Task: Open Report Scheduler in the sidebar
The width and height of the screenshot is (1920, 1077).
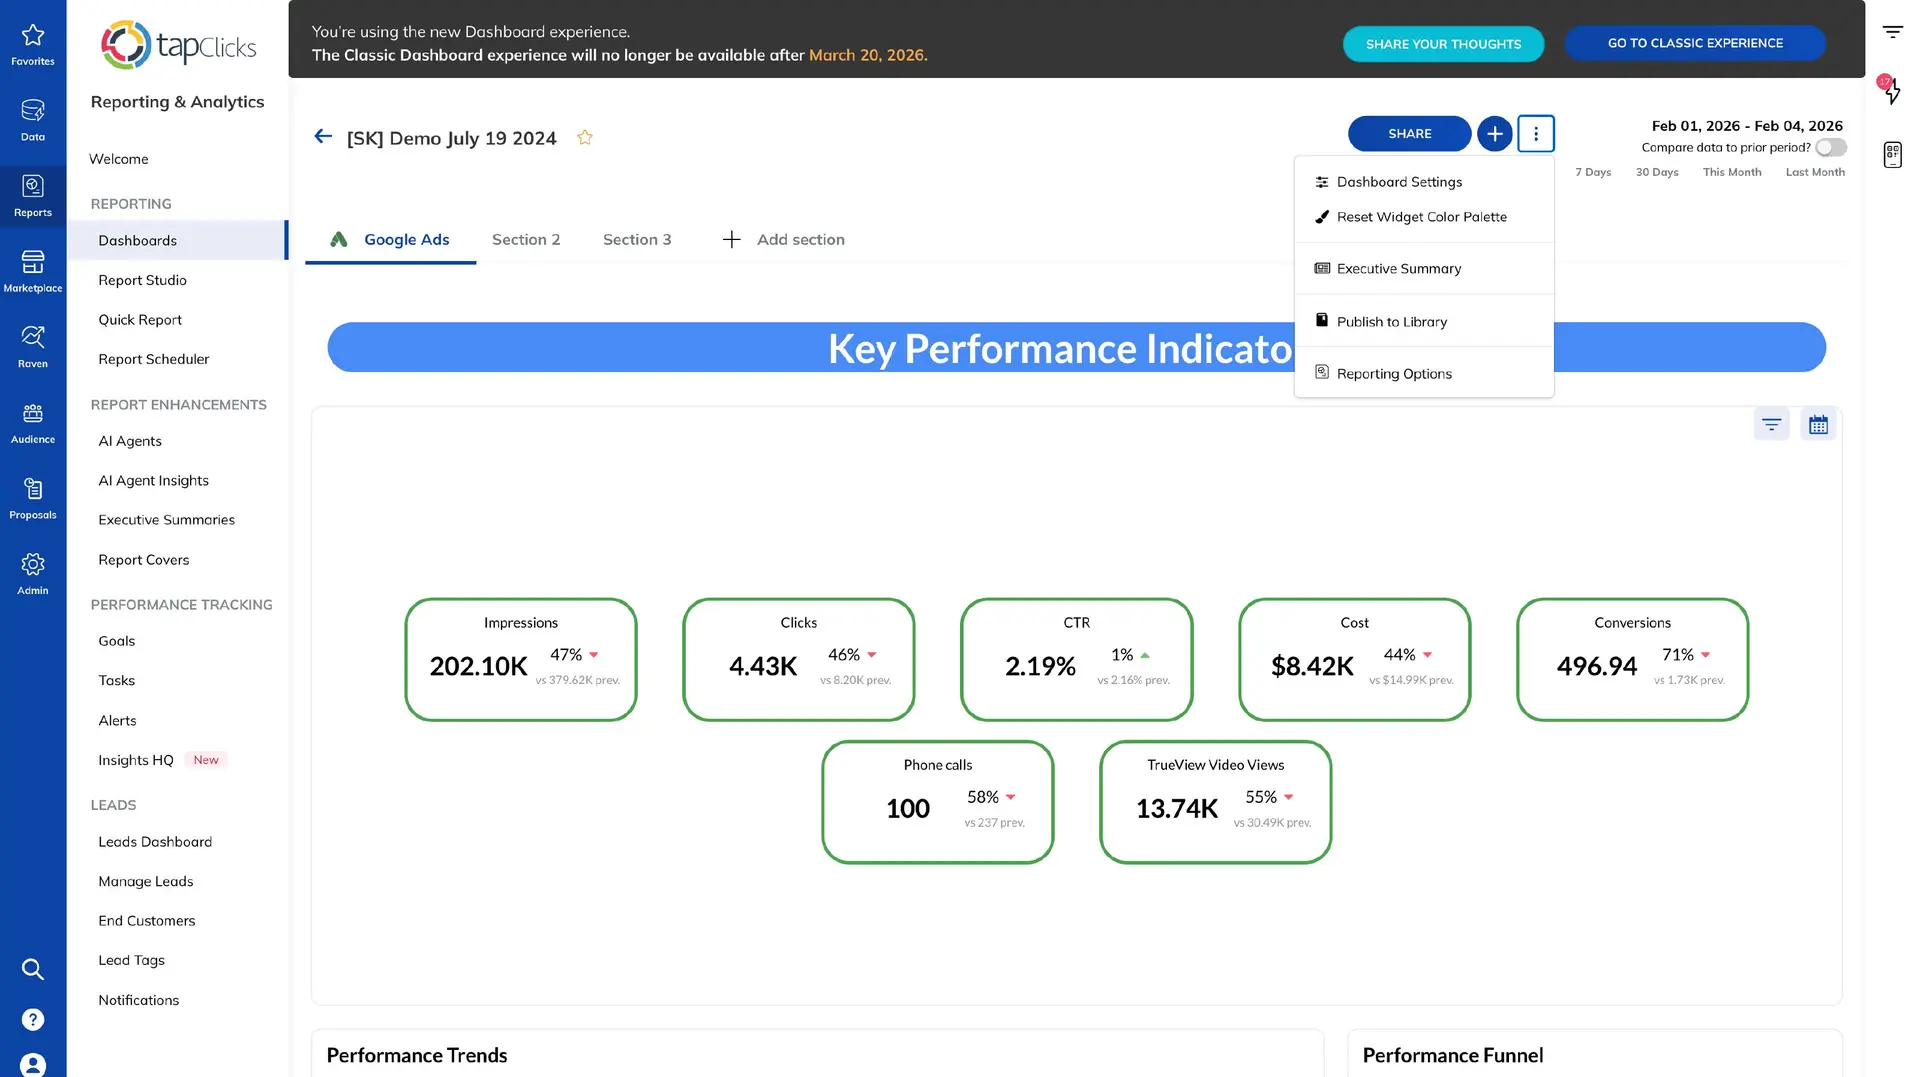Action: coord(153,359)
